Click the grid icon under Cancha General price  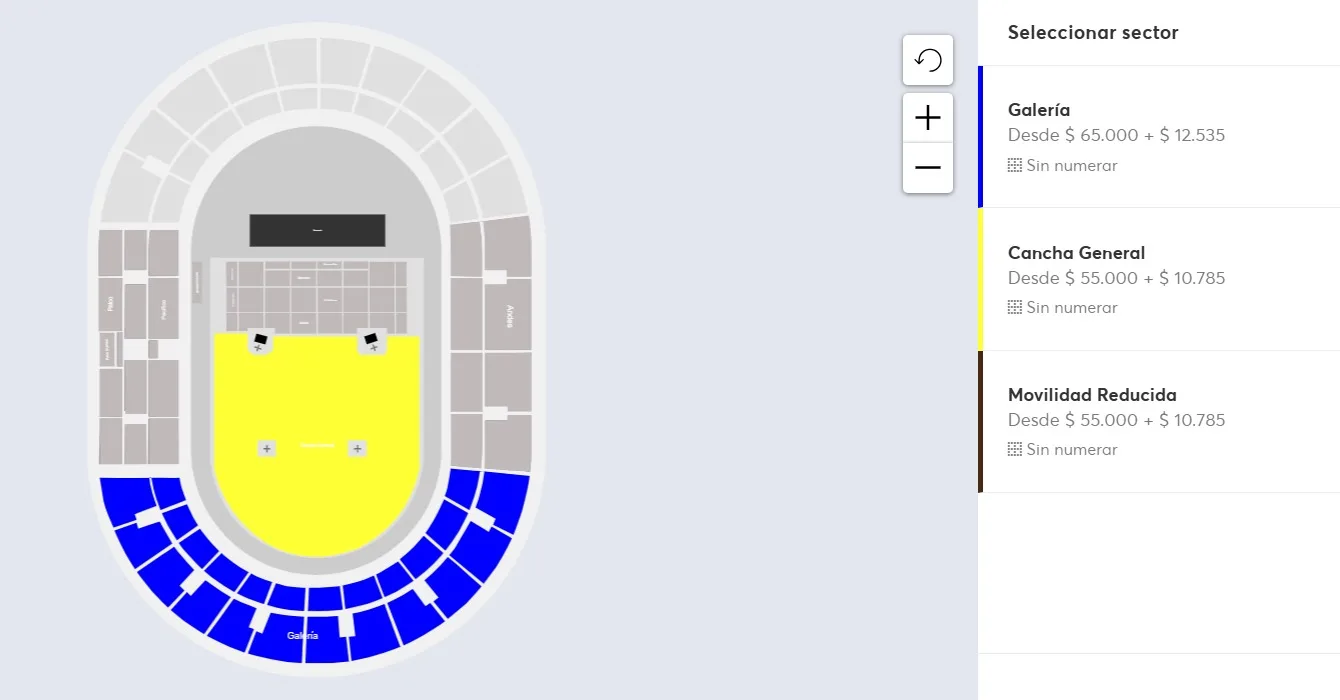1015,308
